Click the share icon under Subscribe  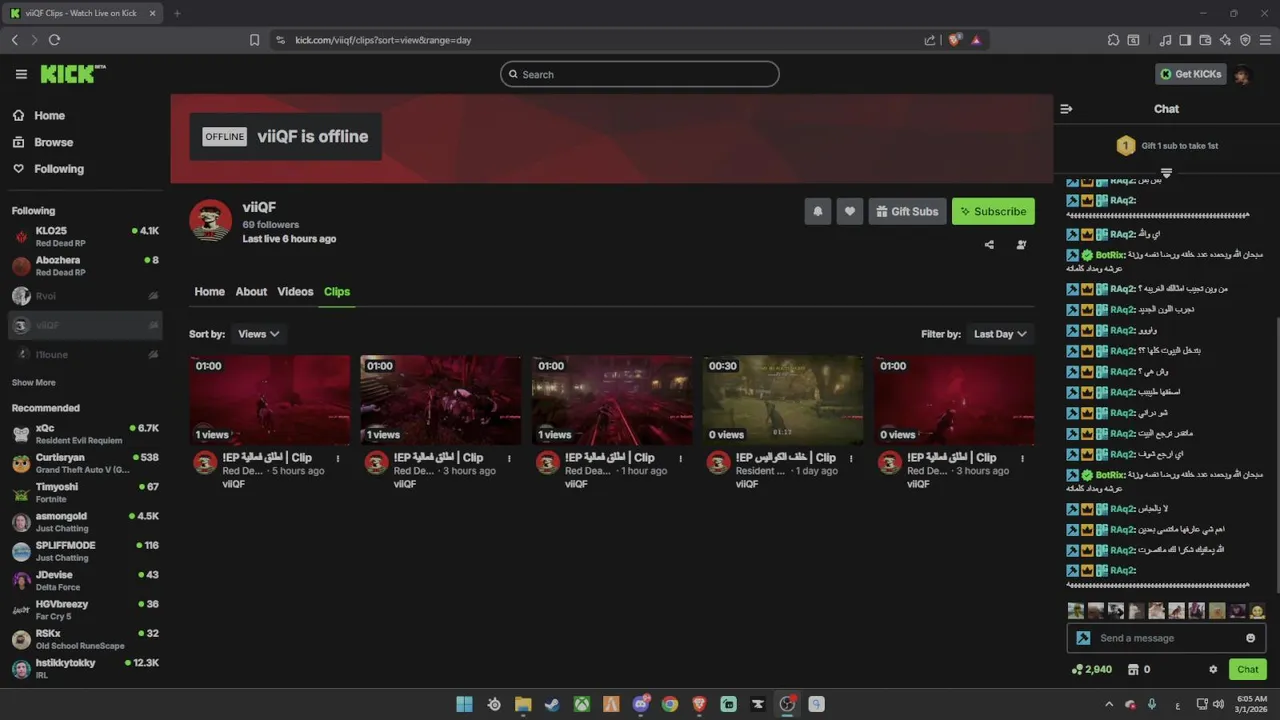coord(989,245)
